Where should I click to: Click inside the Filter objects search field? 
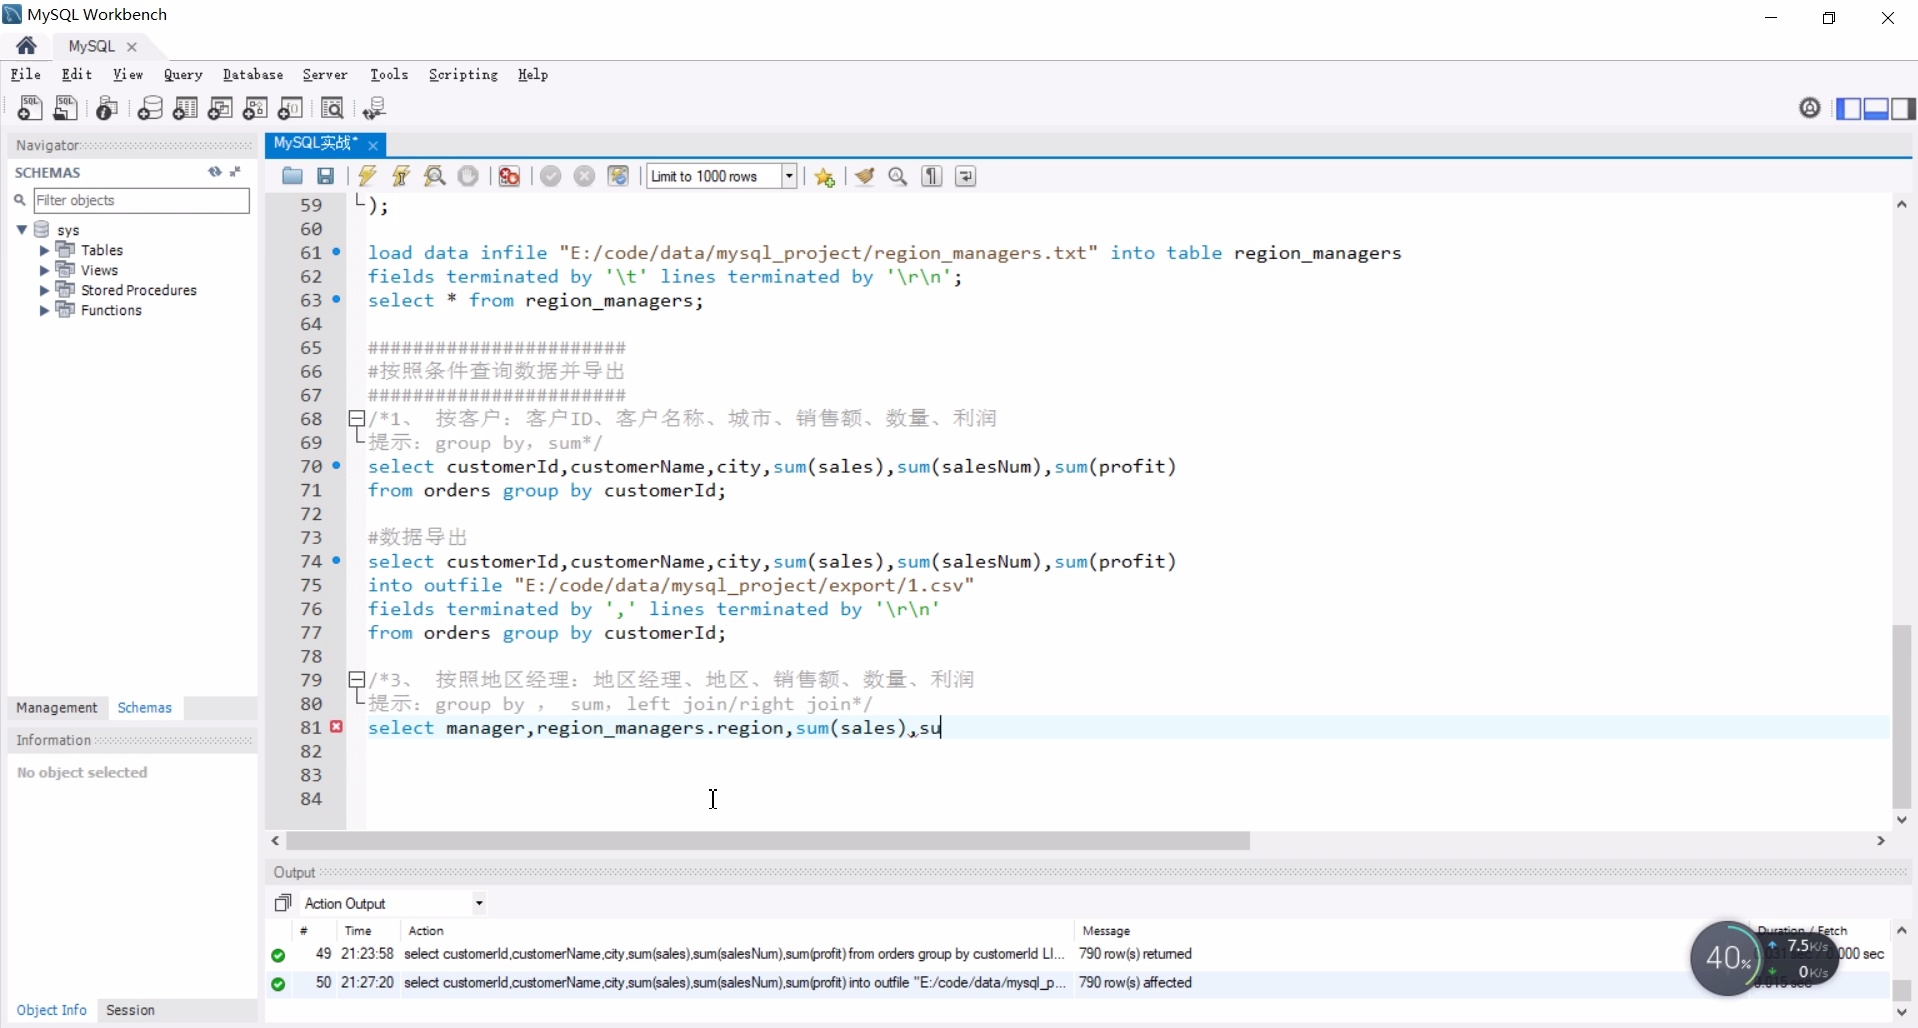pyautogui.click(x=140, y=200)
